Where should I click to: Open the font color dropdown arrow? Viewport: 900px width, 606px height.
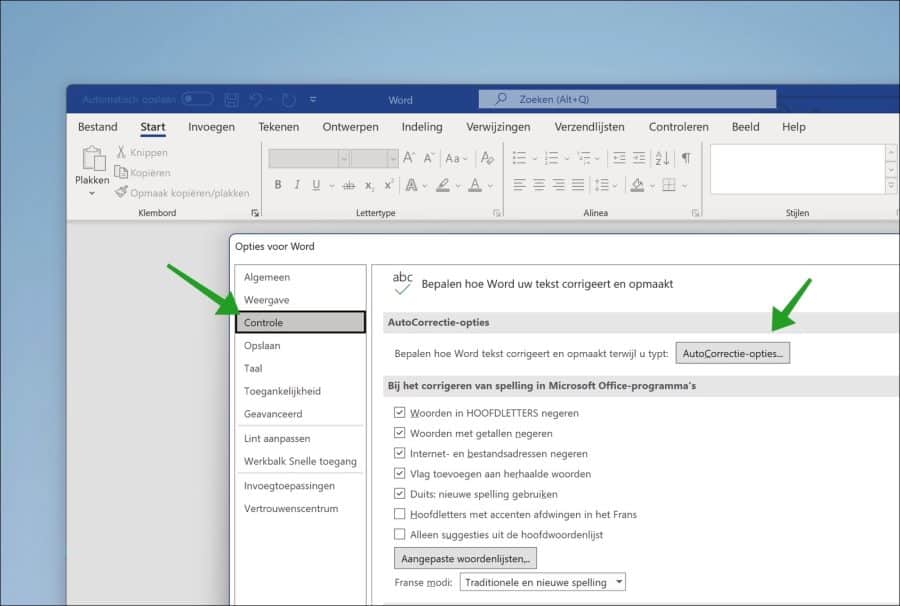490,185
